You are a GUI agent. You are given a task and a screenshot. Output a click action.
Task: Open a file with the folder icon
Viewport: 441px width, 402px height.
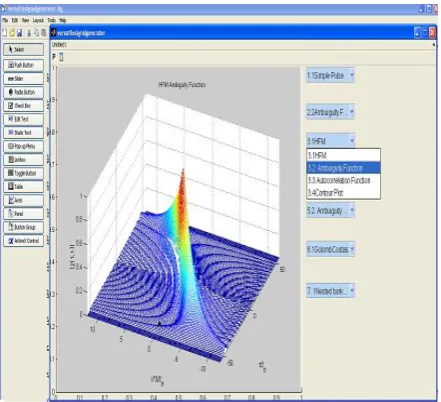[12, 33]
